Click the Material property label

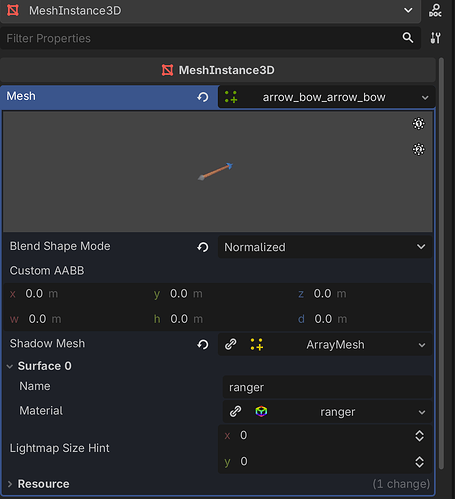tap(41, 411)
